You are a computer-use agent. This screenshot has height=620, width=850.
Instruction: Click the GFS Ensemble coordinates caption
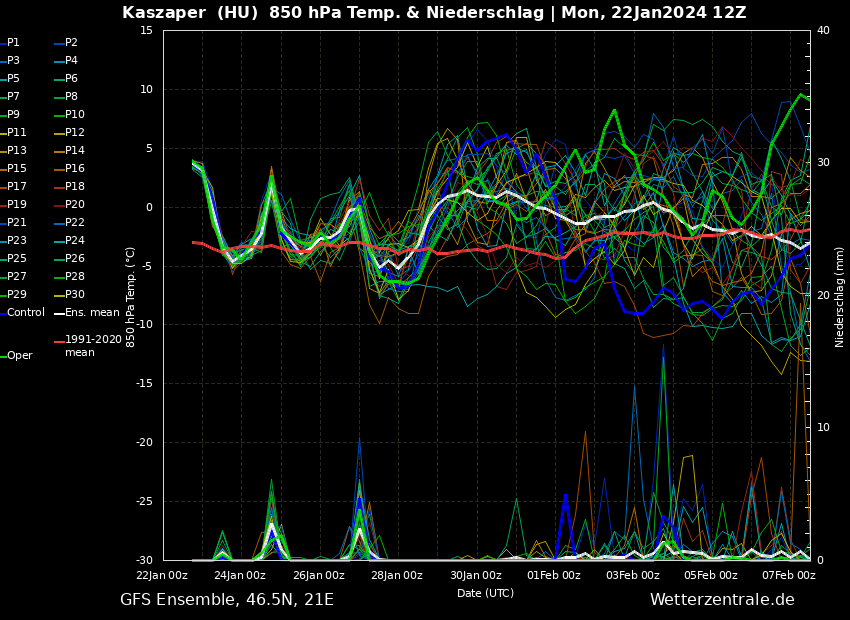click(x=227, y=600)
